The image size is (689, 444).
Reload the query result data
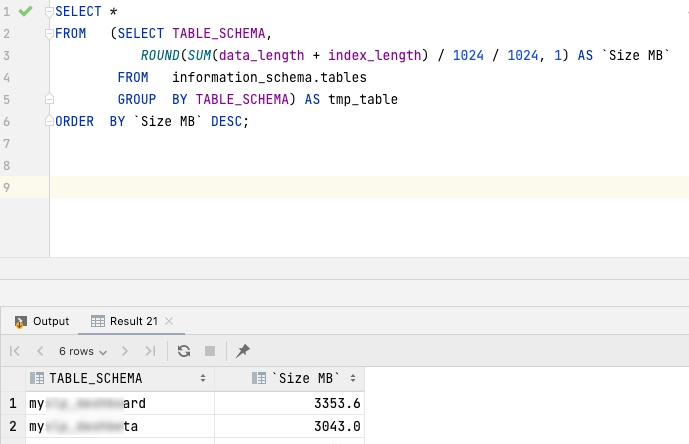[184, 351]
